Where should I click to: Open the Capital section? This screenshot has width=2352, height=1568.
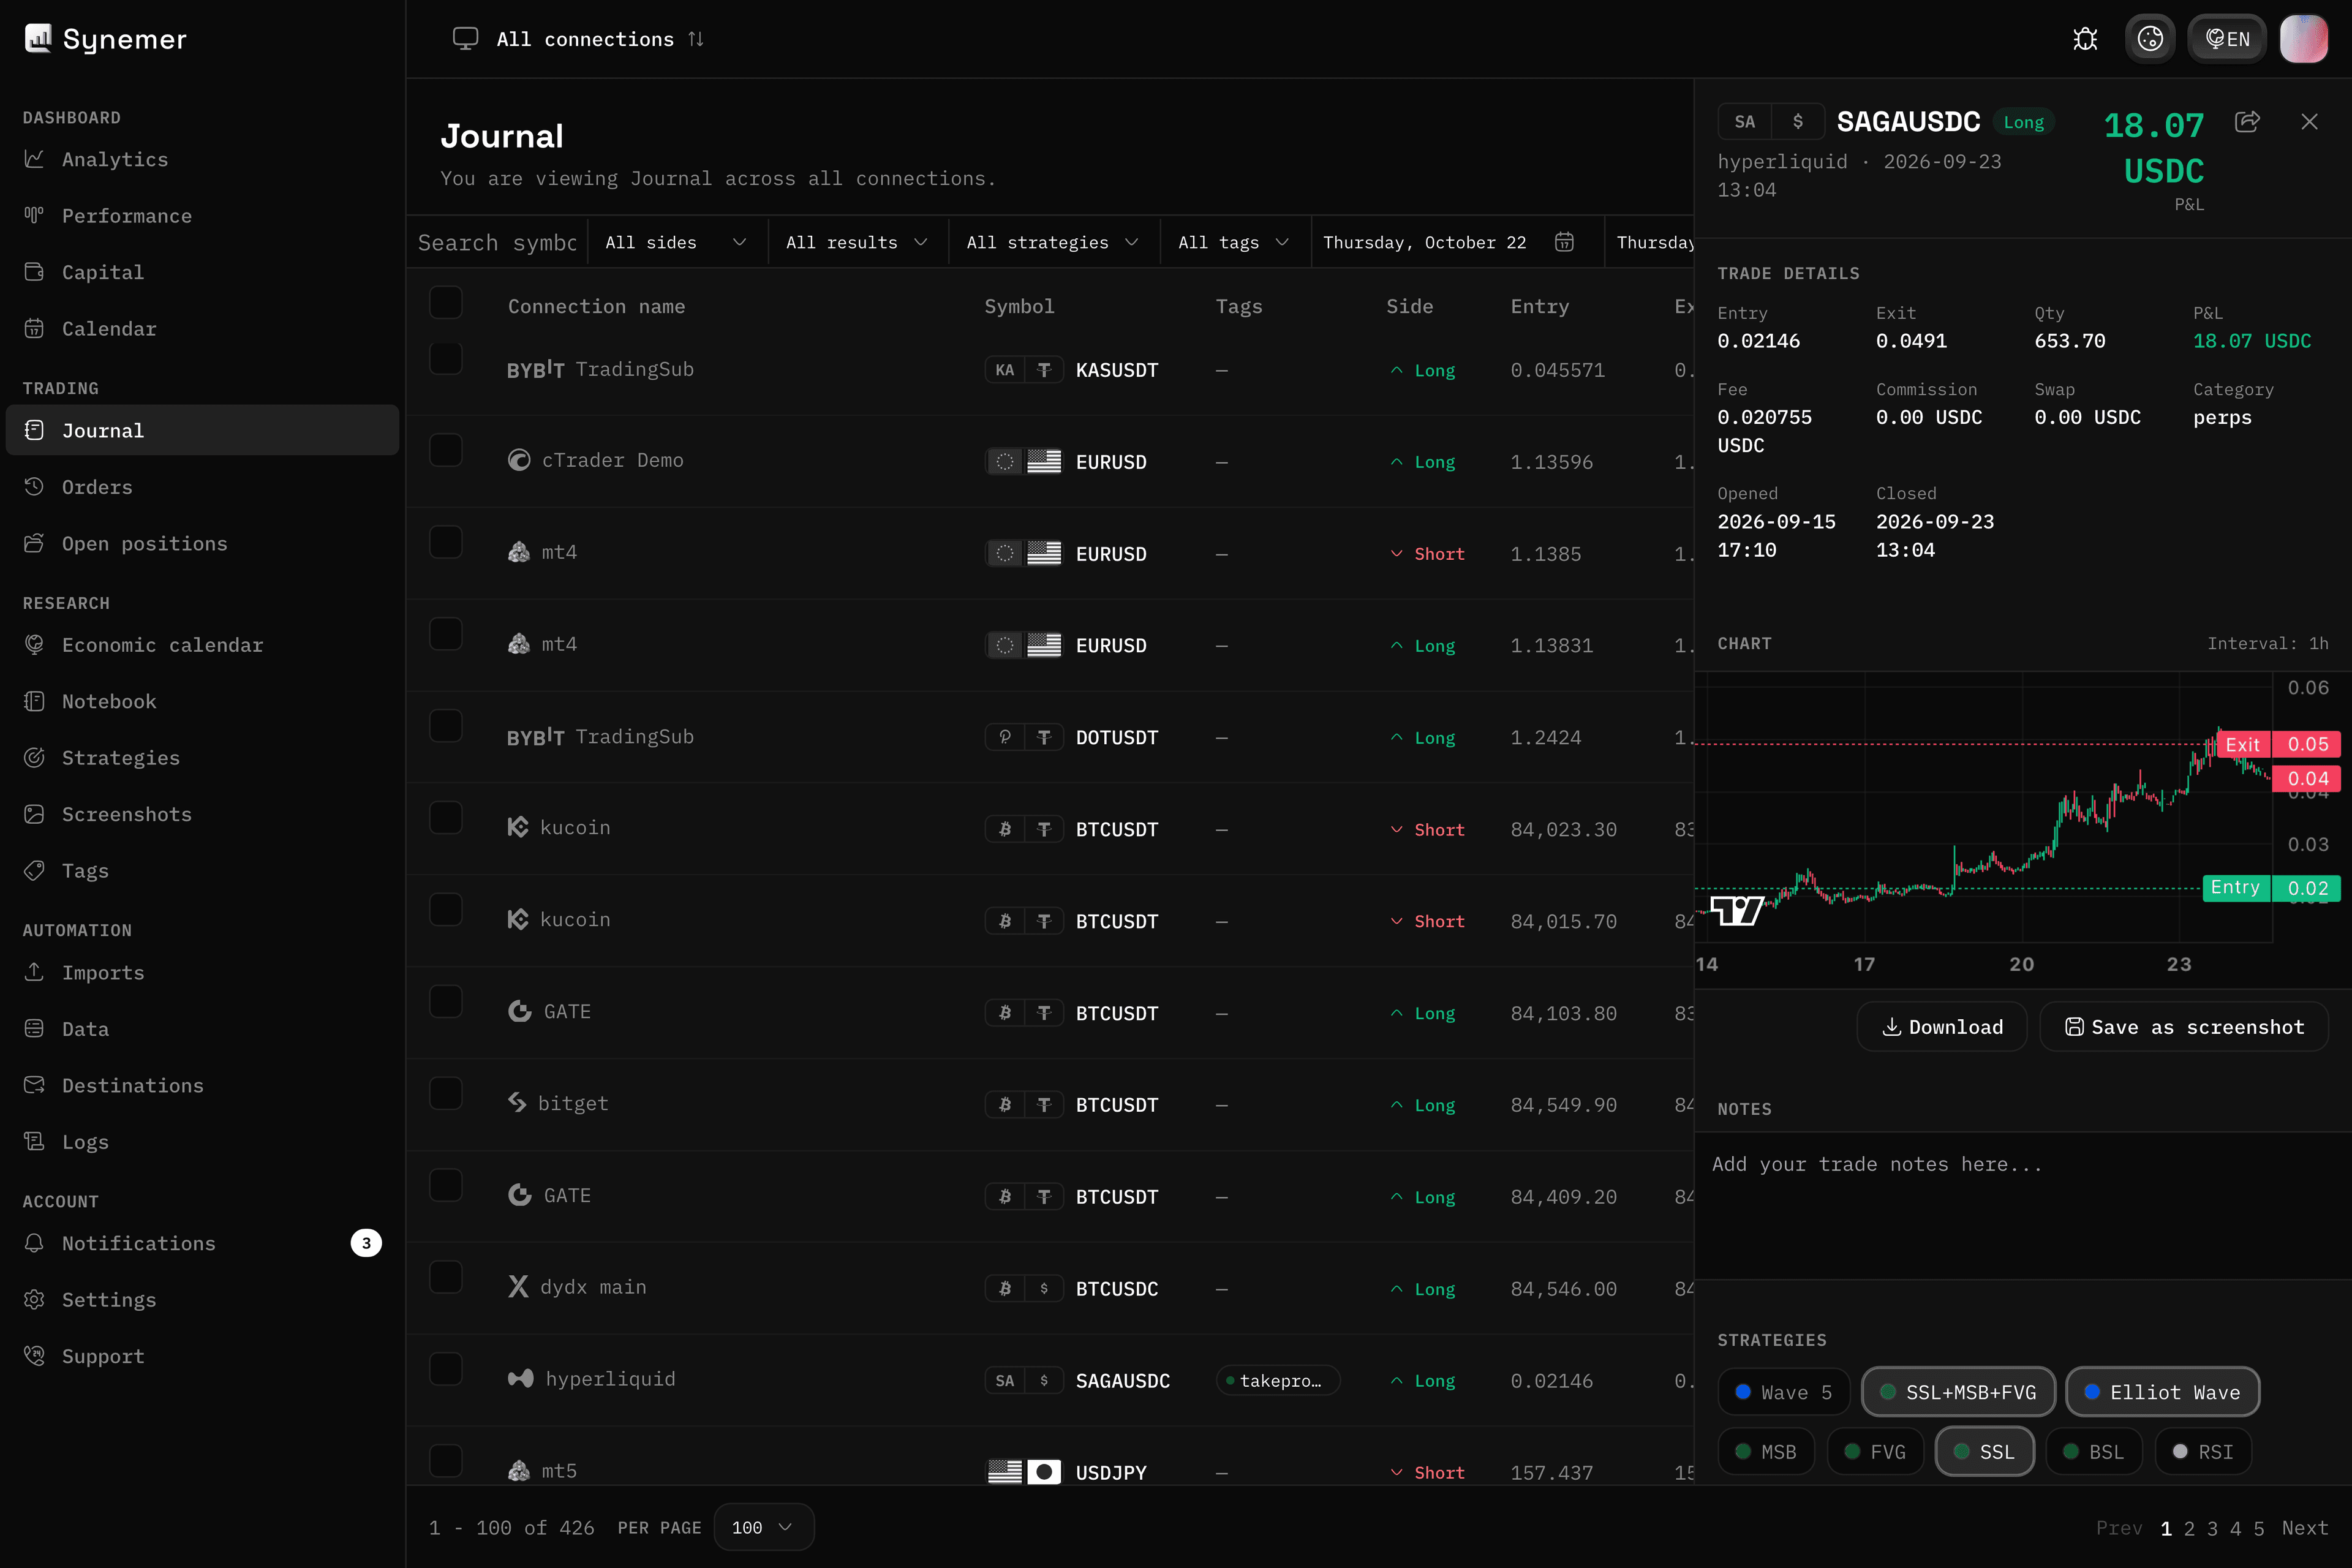point(202,272)
